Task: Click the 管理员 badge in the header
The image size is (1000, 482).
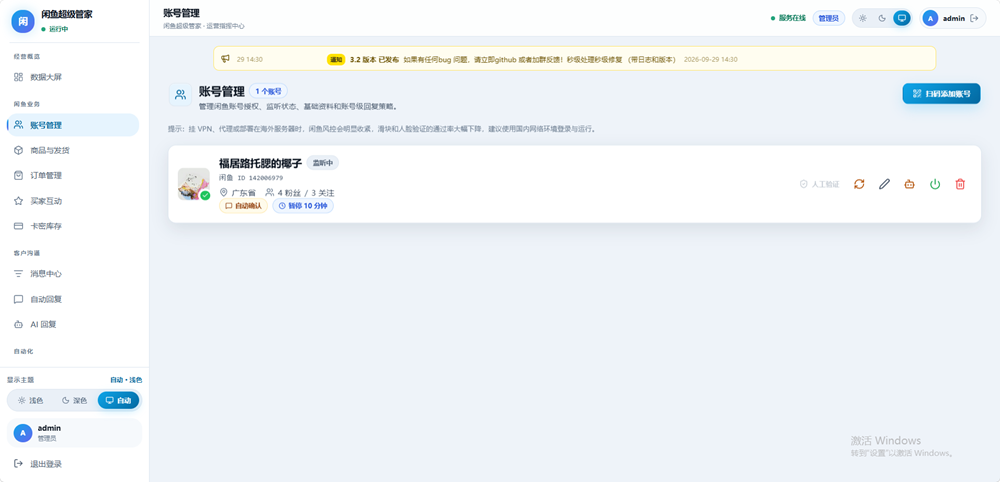Action: click(x=828, y=18)
